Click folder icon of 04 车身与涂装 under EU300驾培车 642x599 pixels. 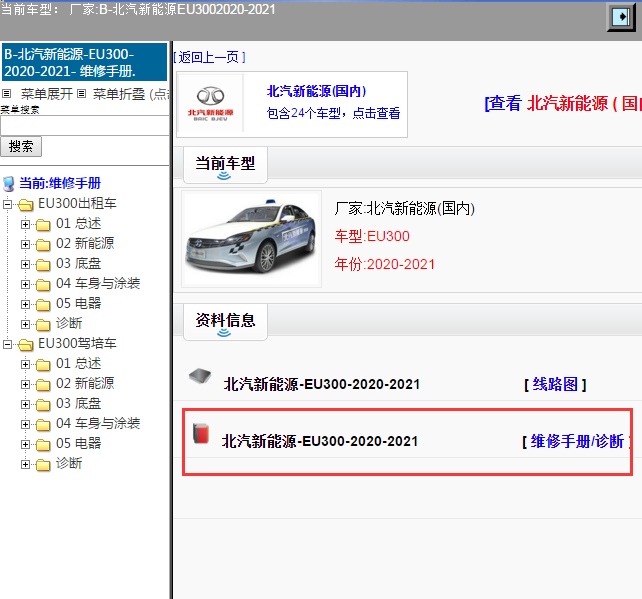43,424
